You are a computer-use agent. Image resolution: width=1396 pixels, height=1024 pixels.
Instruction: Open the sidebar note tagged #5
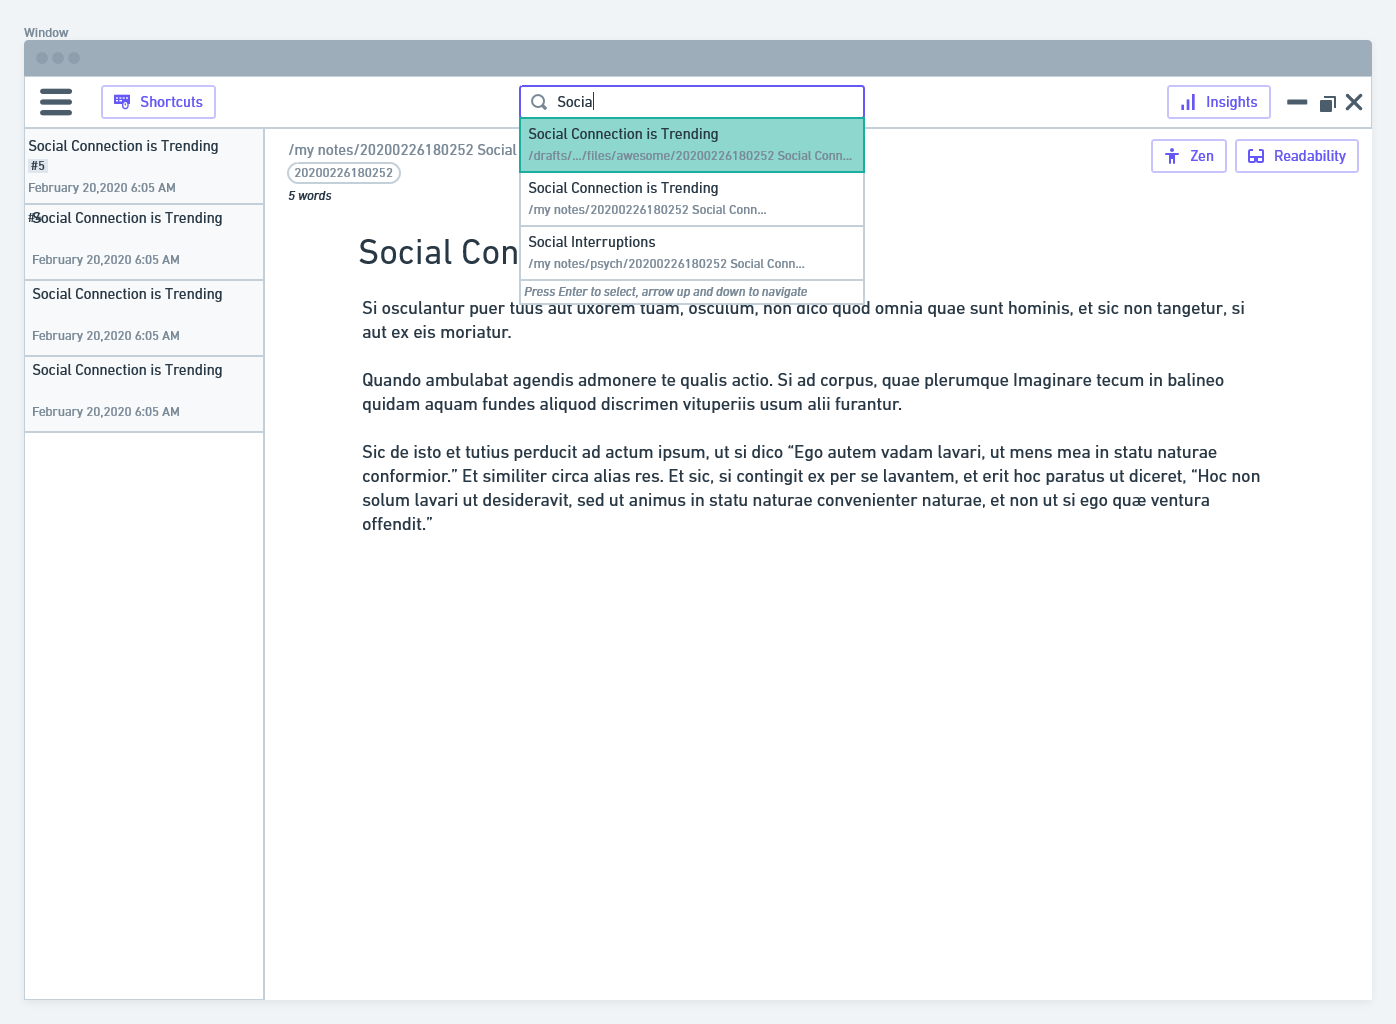click(144, 166)
